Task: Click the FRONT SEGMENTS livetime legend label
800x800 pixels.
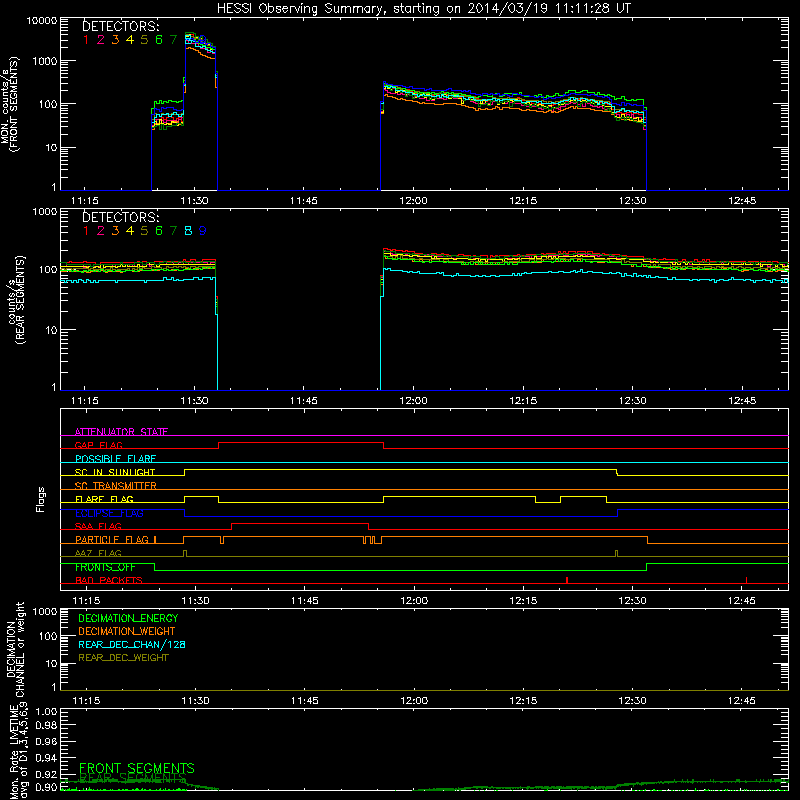Action: click(137, 768)
